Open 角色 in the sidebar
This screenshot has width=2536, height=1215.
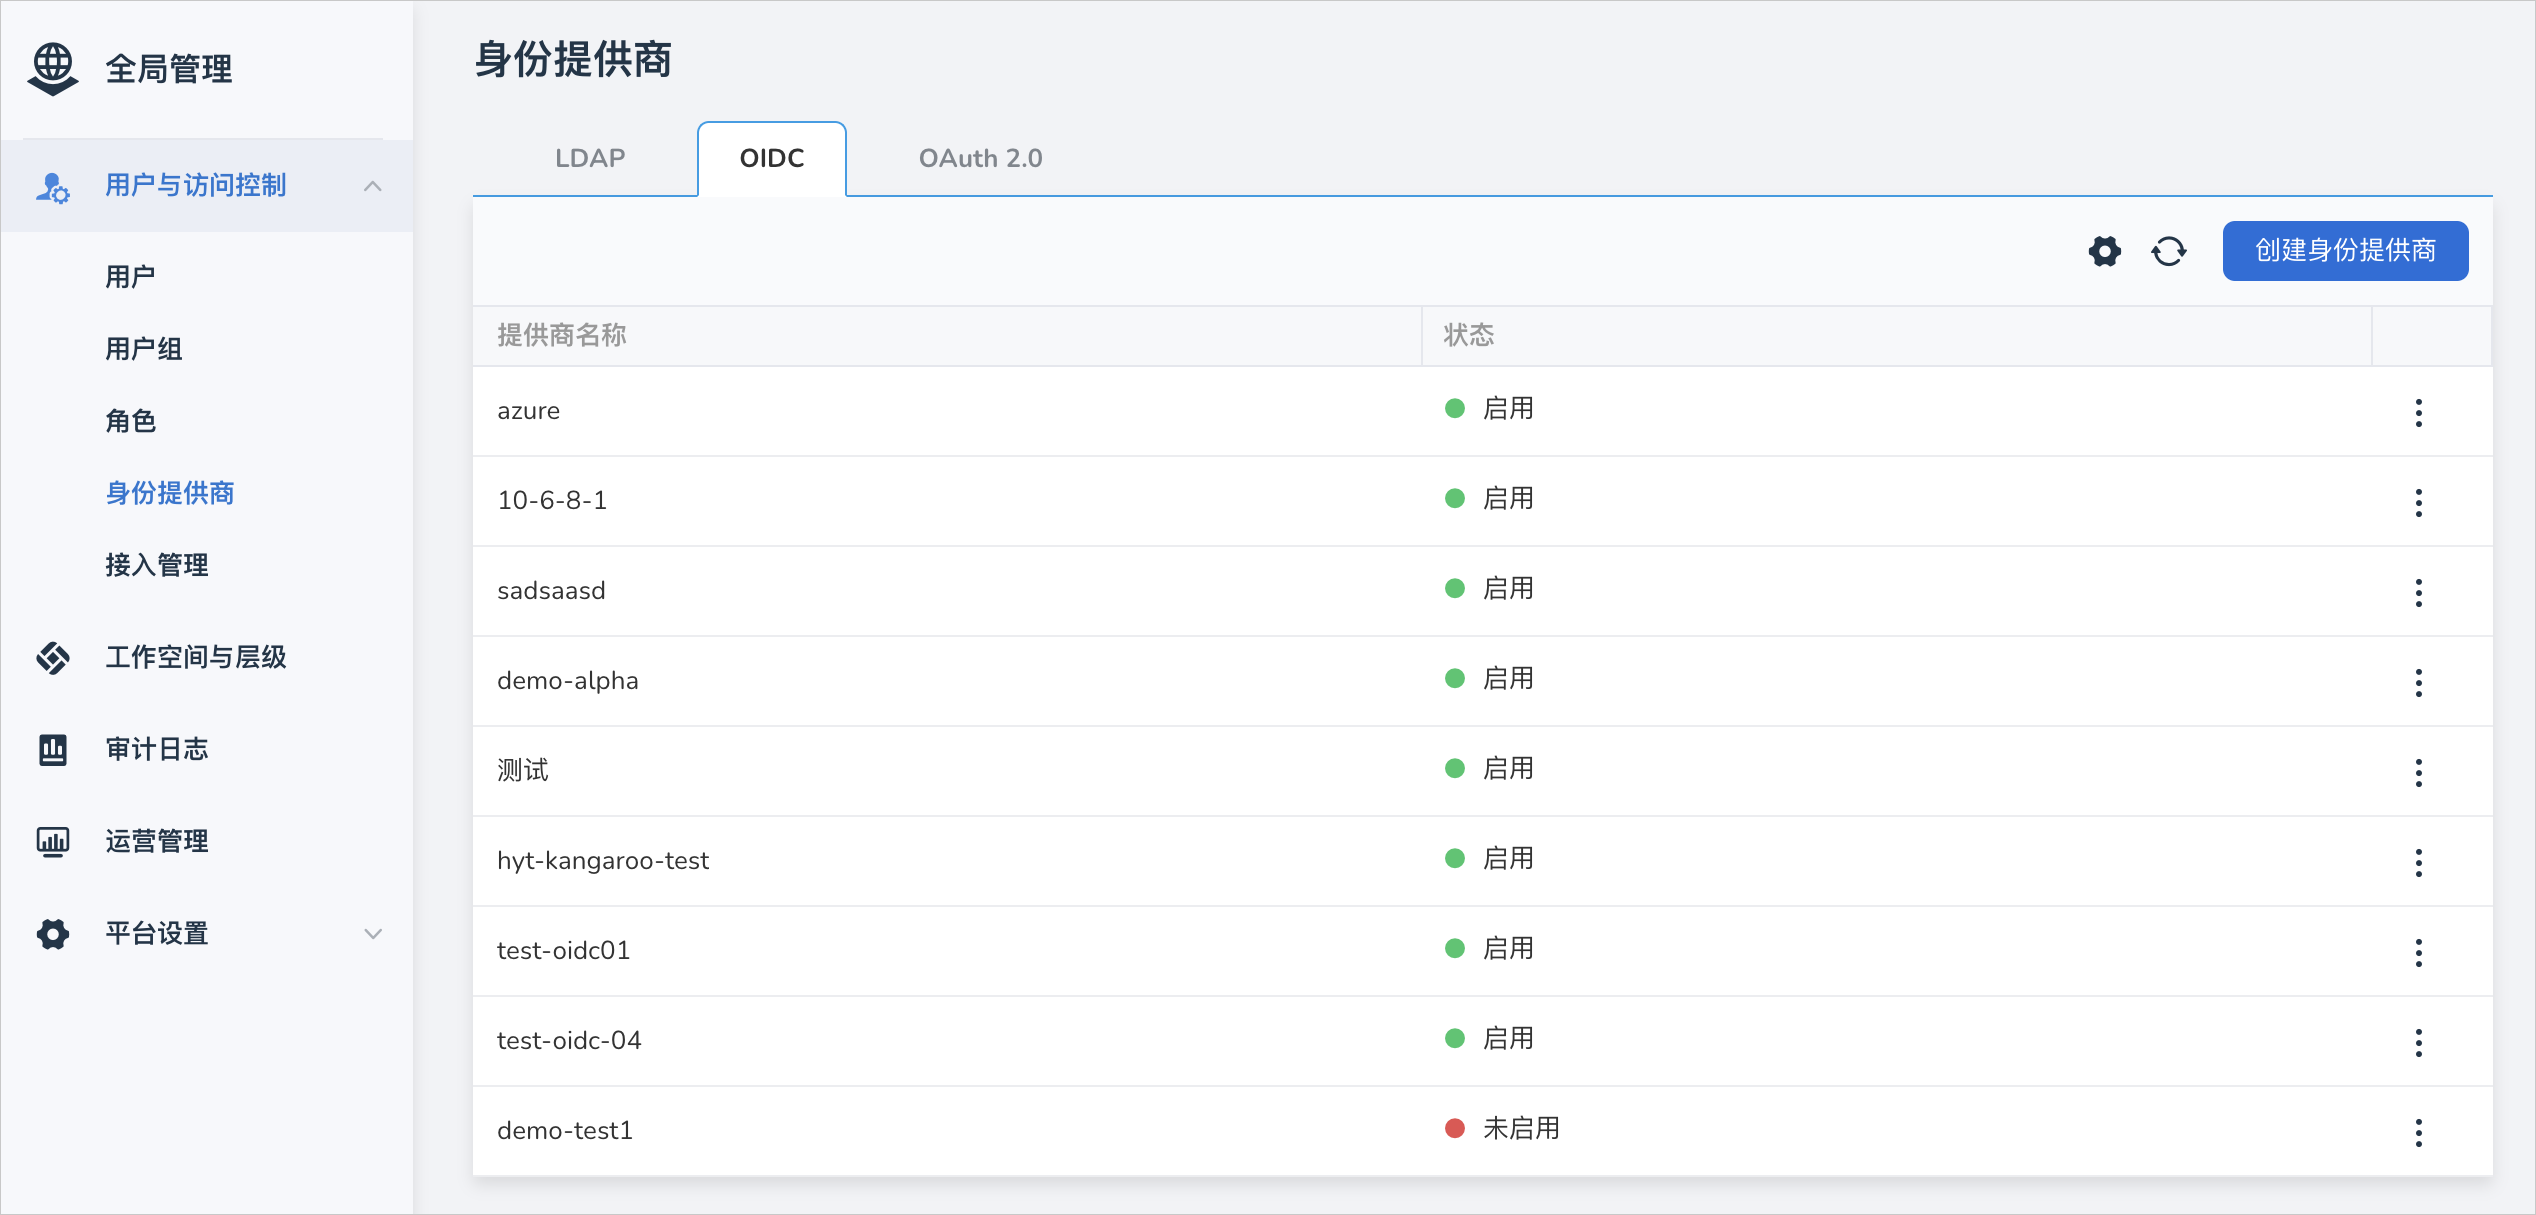(x=131, y=421)
